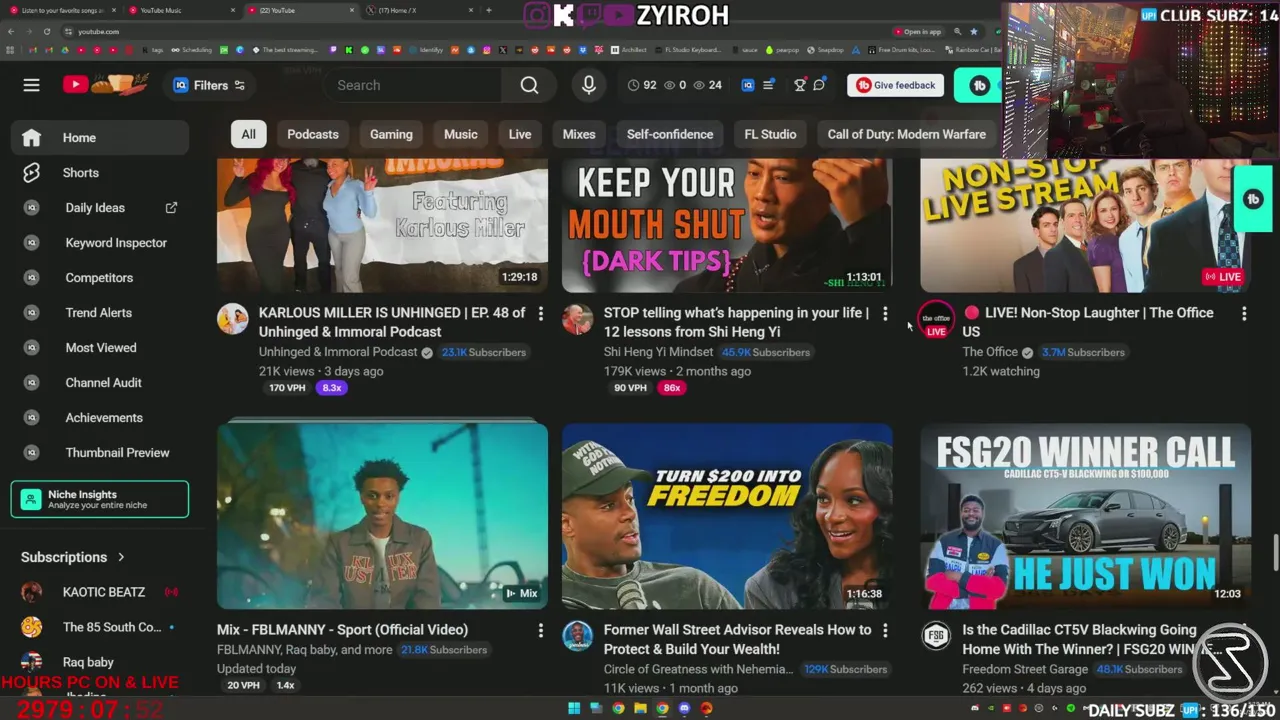Open Channel Audit in the sidebar
This screenshot has height=720, width=1280.
click(x=100, y=383)
